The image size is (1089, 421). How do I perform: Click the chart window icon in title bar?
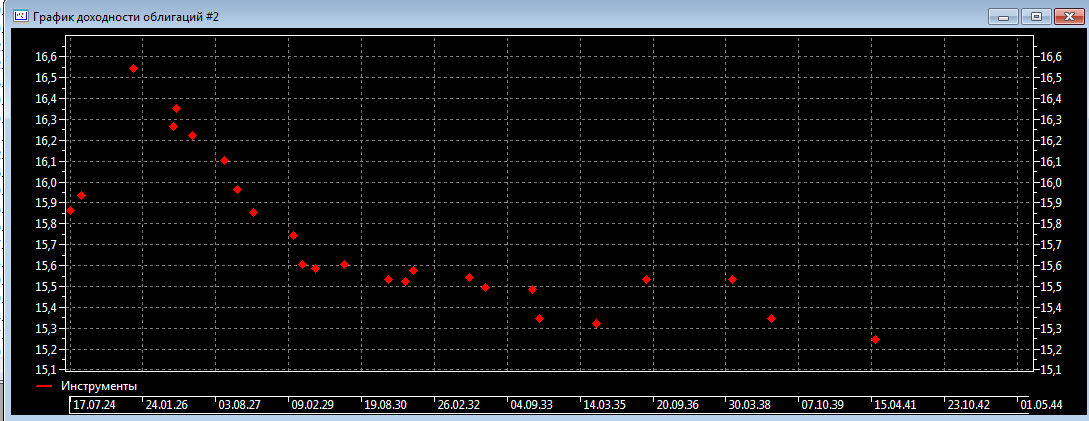click(x=20, y=15)
